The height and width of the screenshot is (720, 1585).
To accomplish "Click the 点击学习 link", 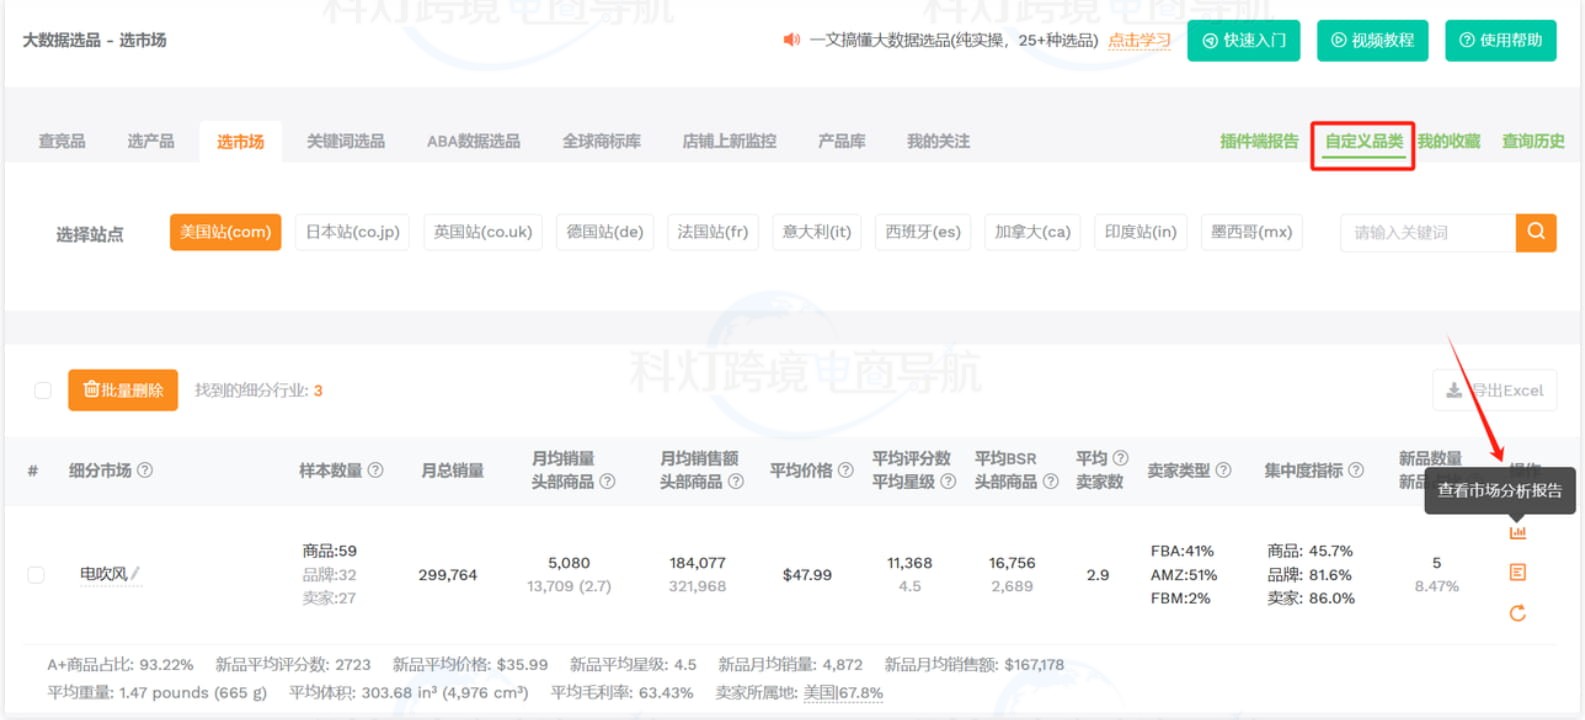I will tap(1139, 41).
